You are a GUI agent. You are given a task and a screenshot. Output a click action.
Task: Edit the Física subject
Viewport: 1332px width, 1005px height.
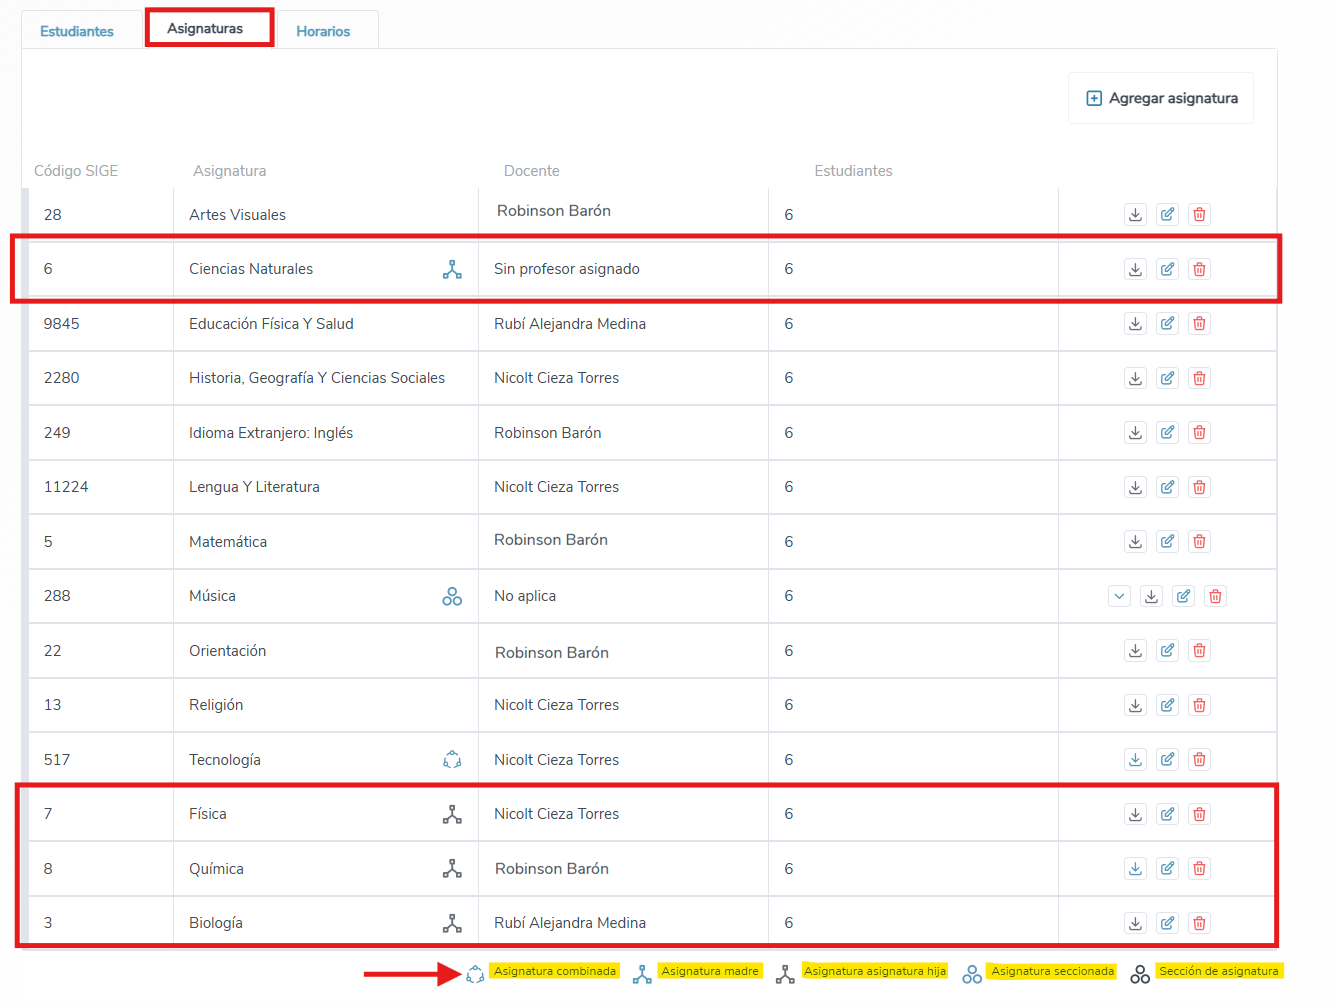pos(1167,814)
